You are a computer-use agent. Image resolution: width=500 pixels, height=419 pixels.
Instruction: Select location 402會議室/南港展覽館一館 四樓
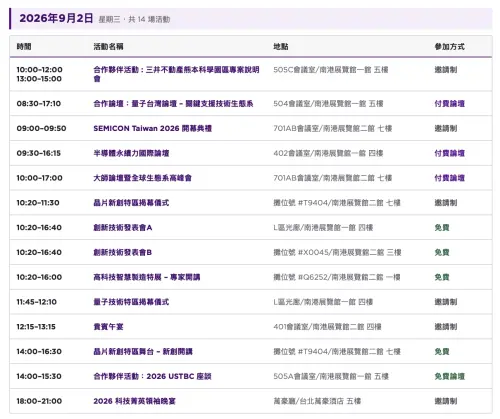tap(328, 153)
